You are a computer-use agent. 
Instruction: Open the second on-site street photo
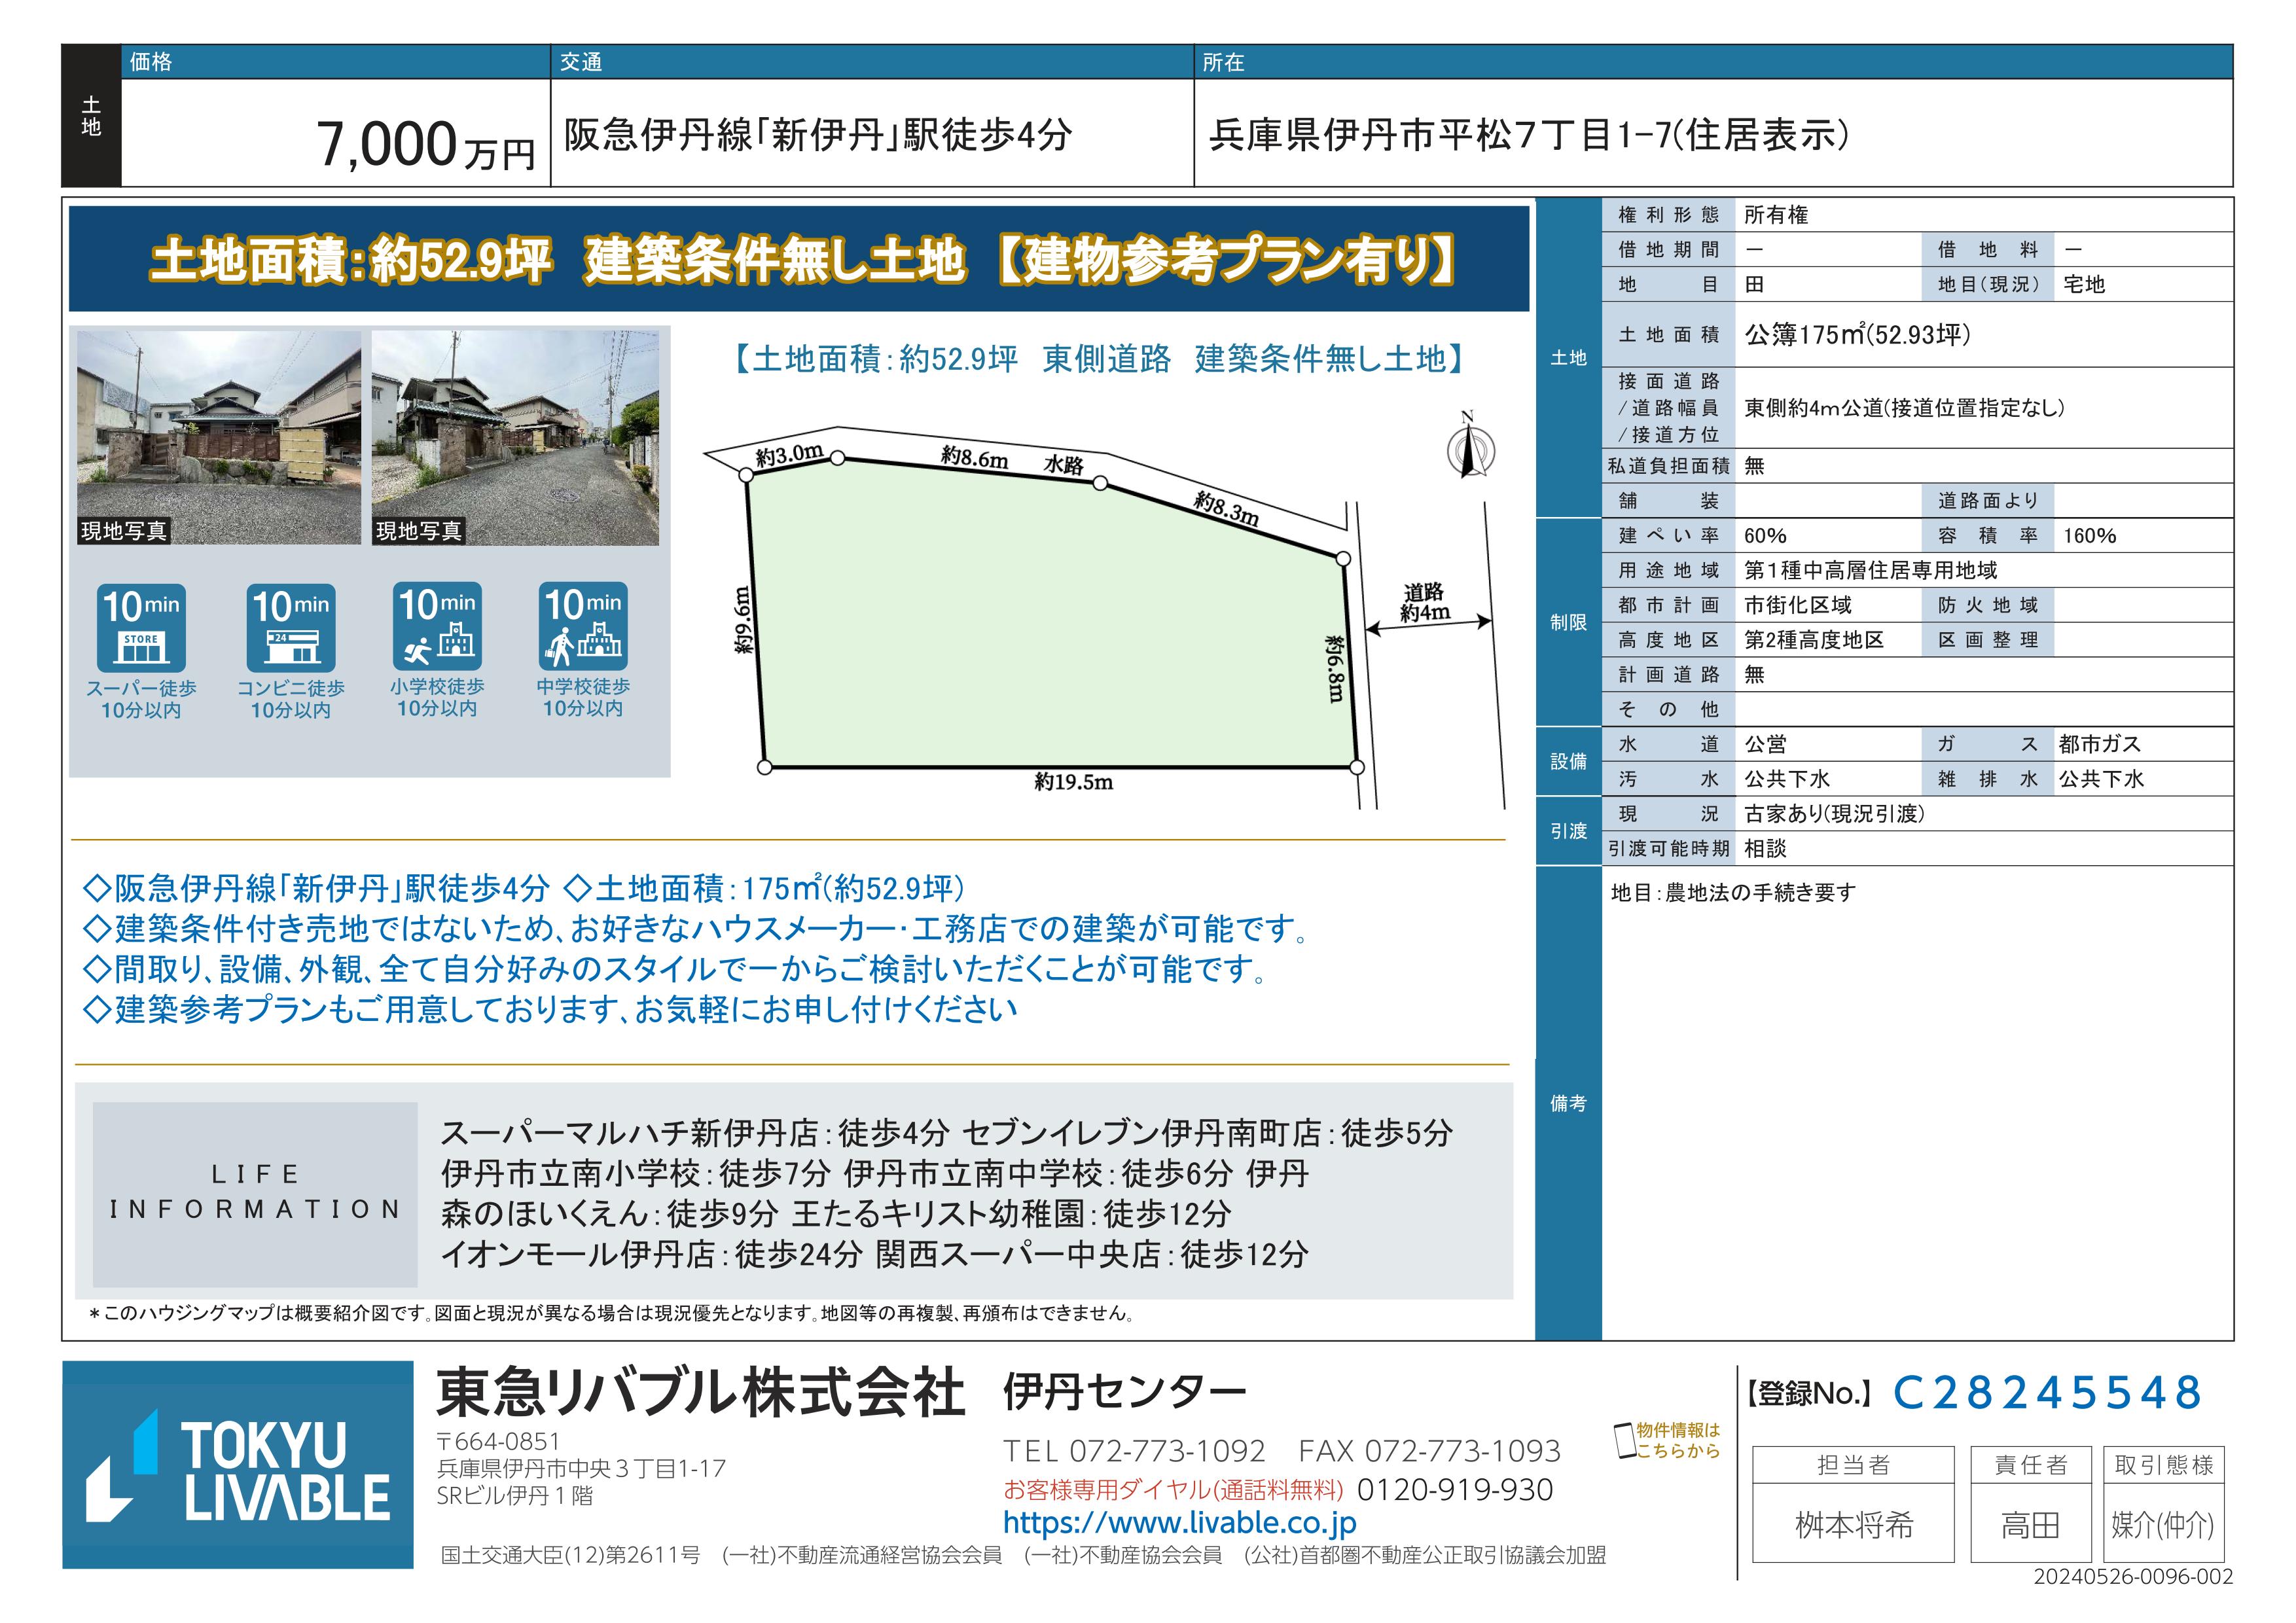pyautogui.click(x=515, y=437)
